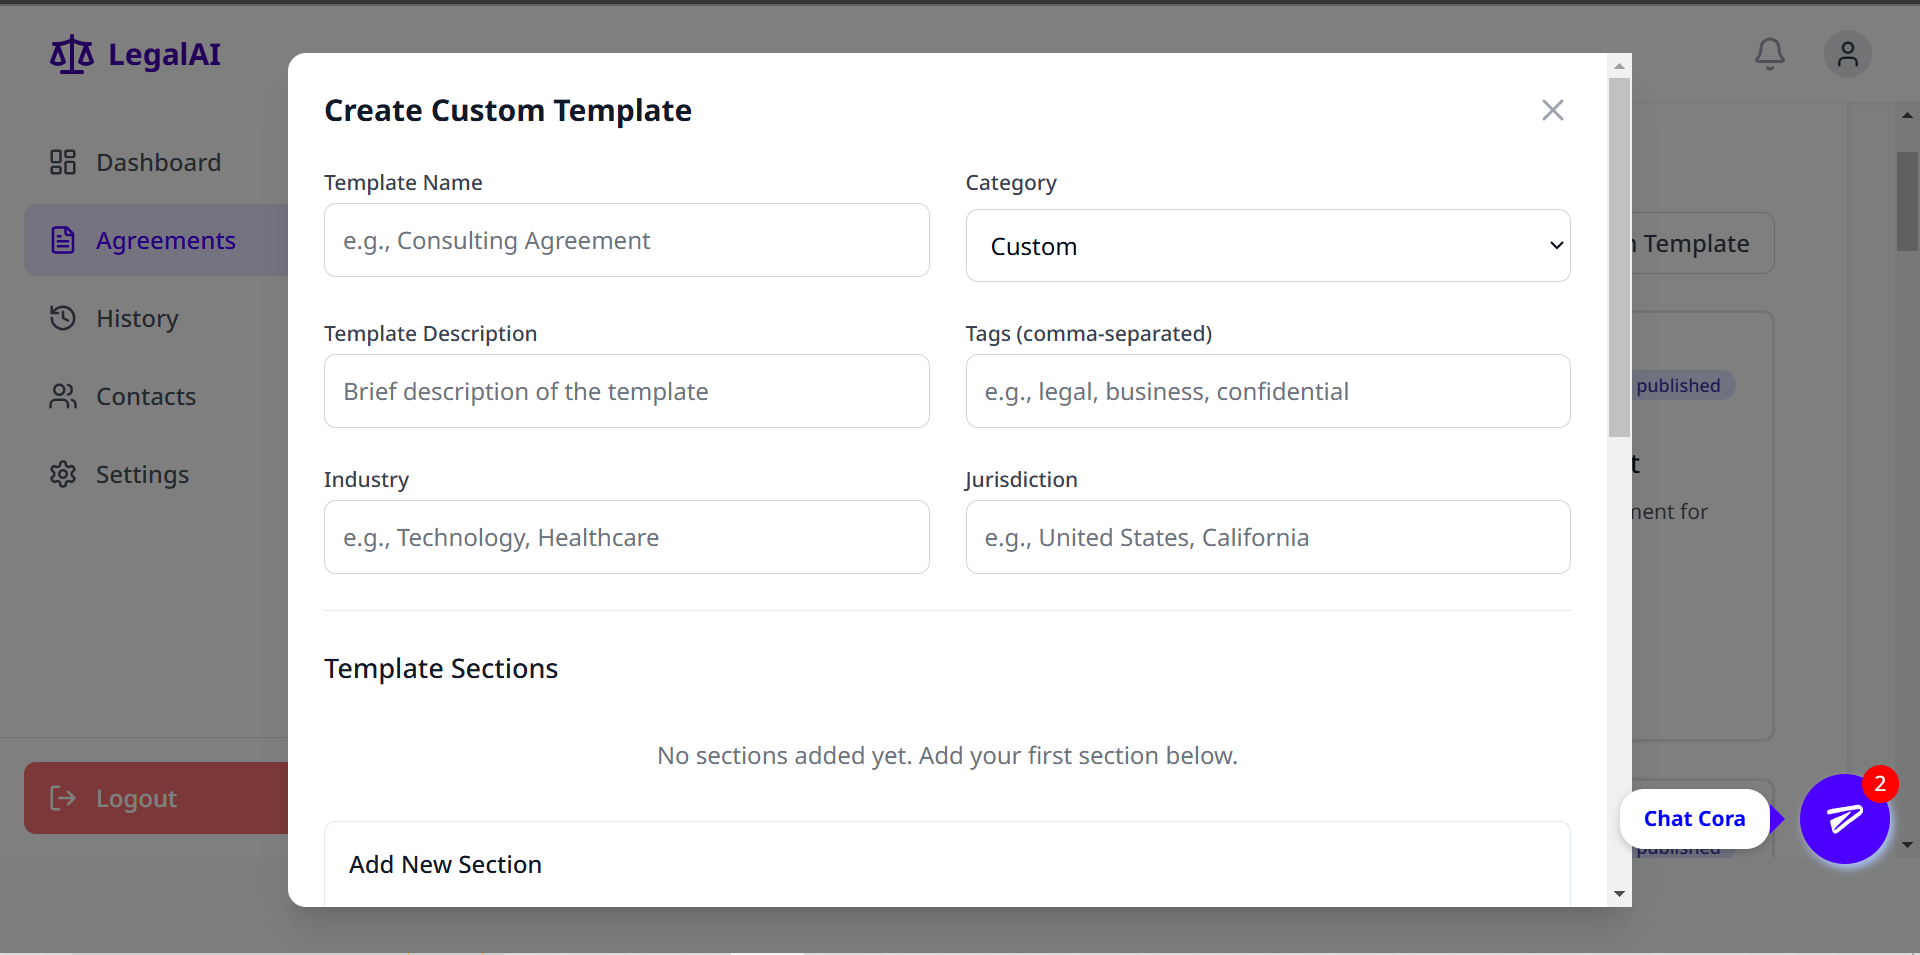Go to the Dashboard menu item
Viewport: 1920px width, 955px height.
[158, 163]
